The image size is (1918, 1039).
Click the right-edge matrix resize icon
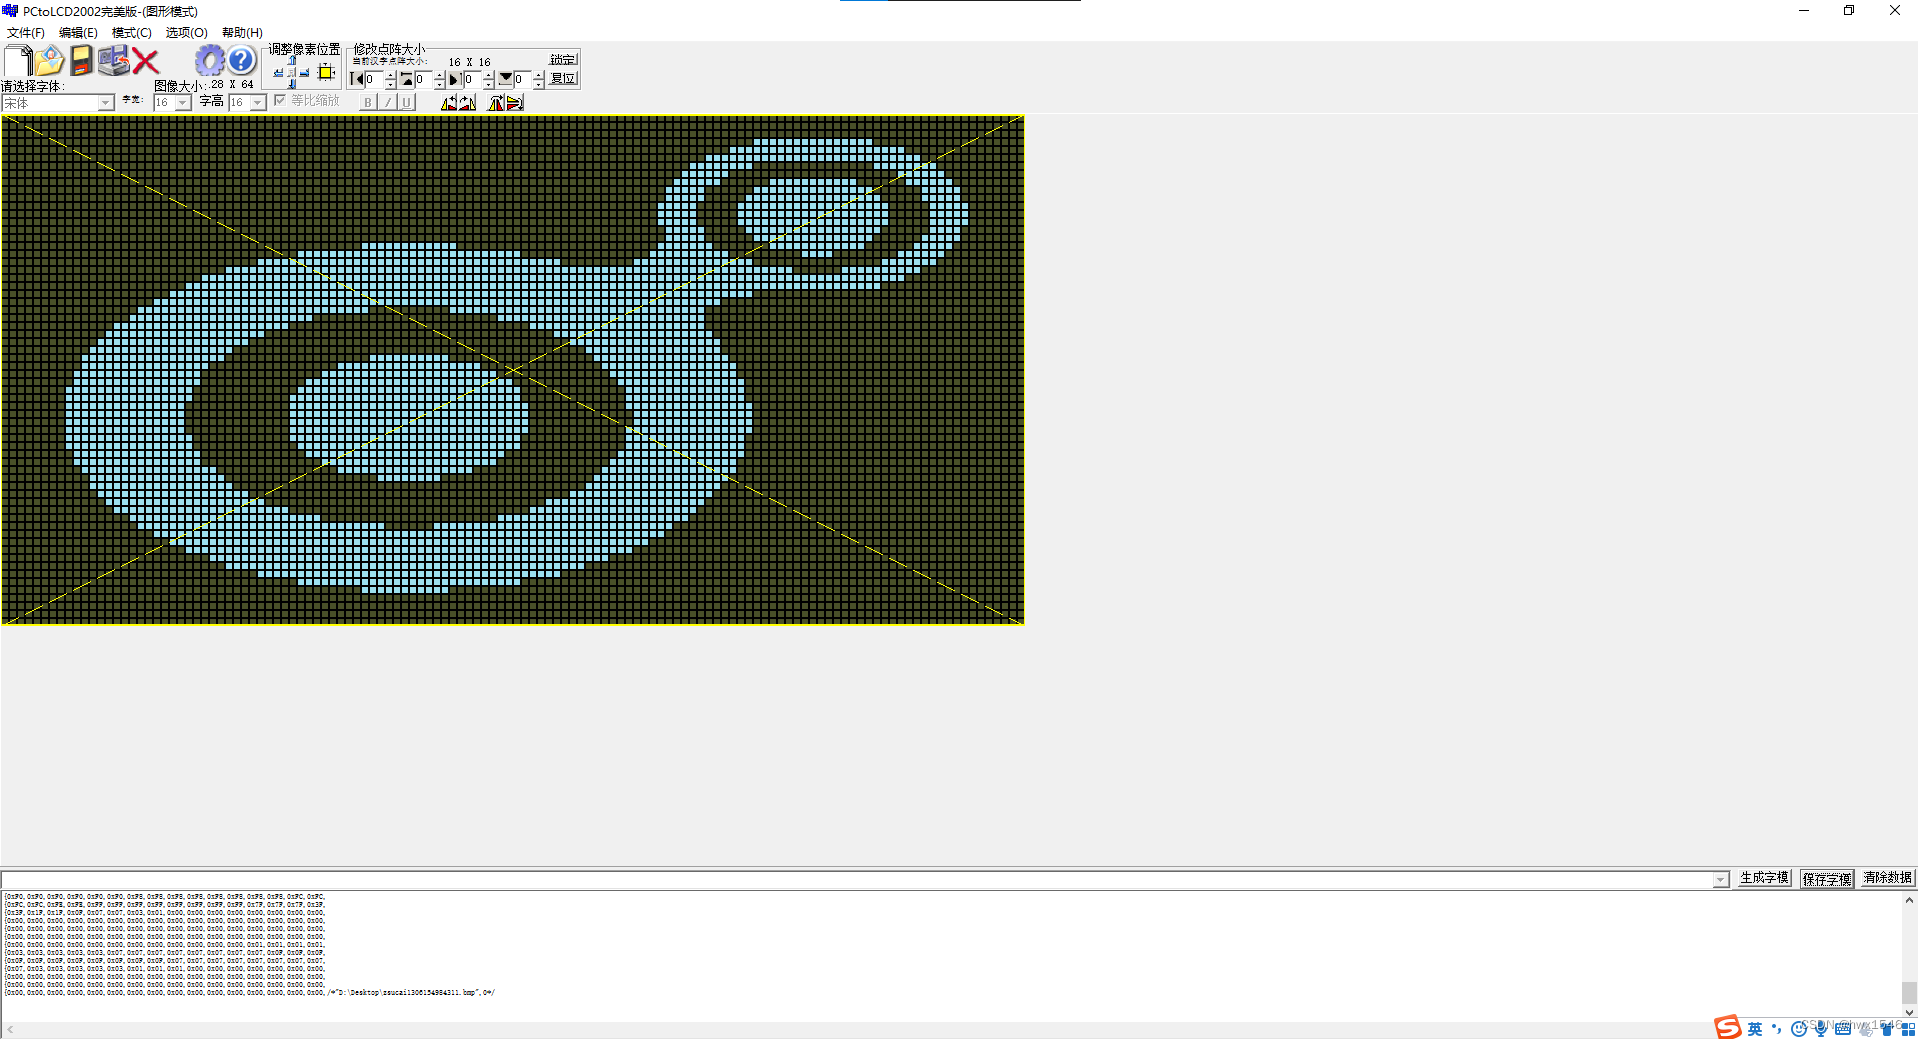(x=455, y=79)
